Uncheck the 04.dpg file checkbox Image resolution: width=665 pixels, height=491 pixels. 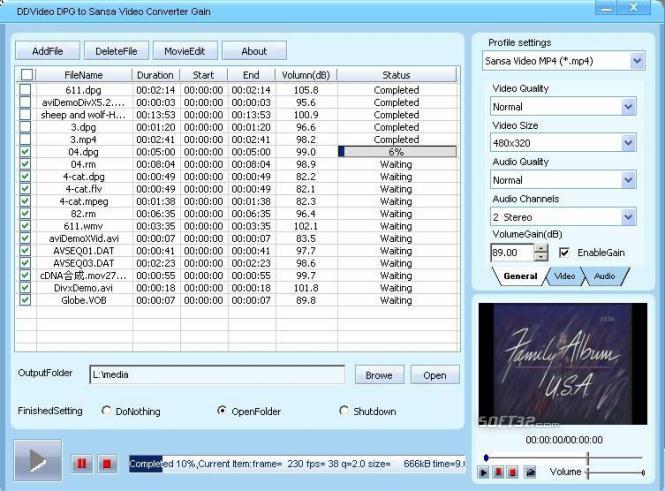pyautogui.click(x=25, y=151)
